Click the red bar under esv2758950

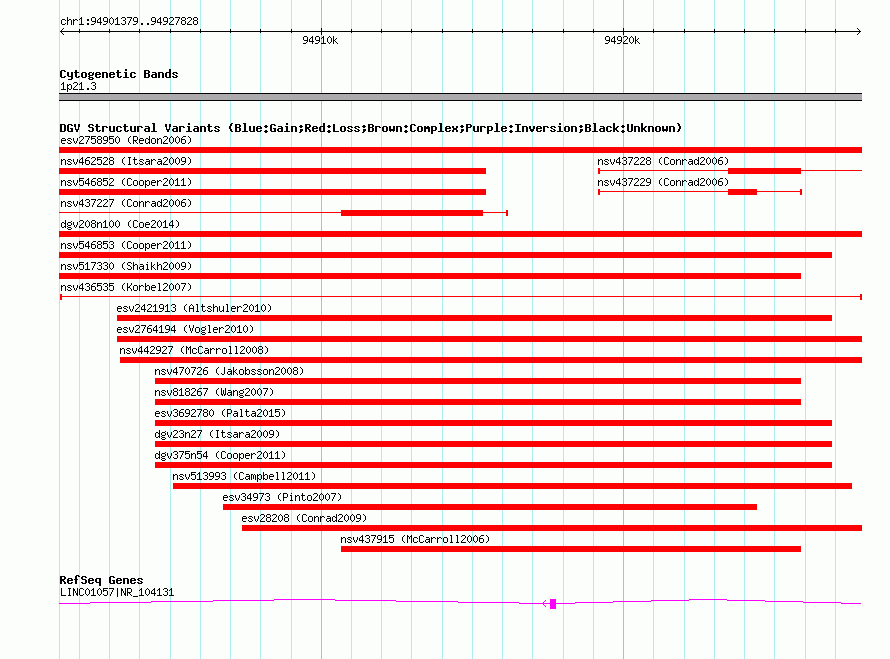pos(460,150)
